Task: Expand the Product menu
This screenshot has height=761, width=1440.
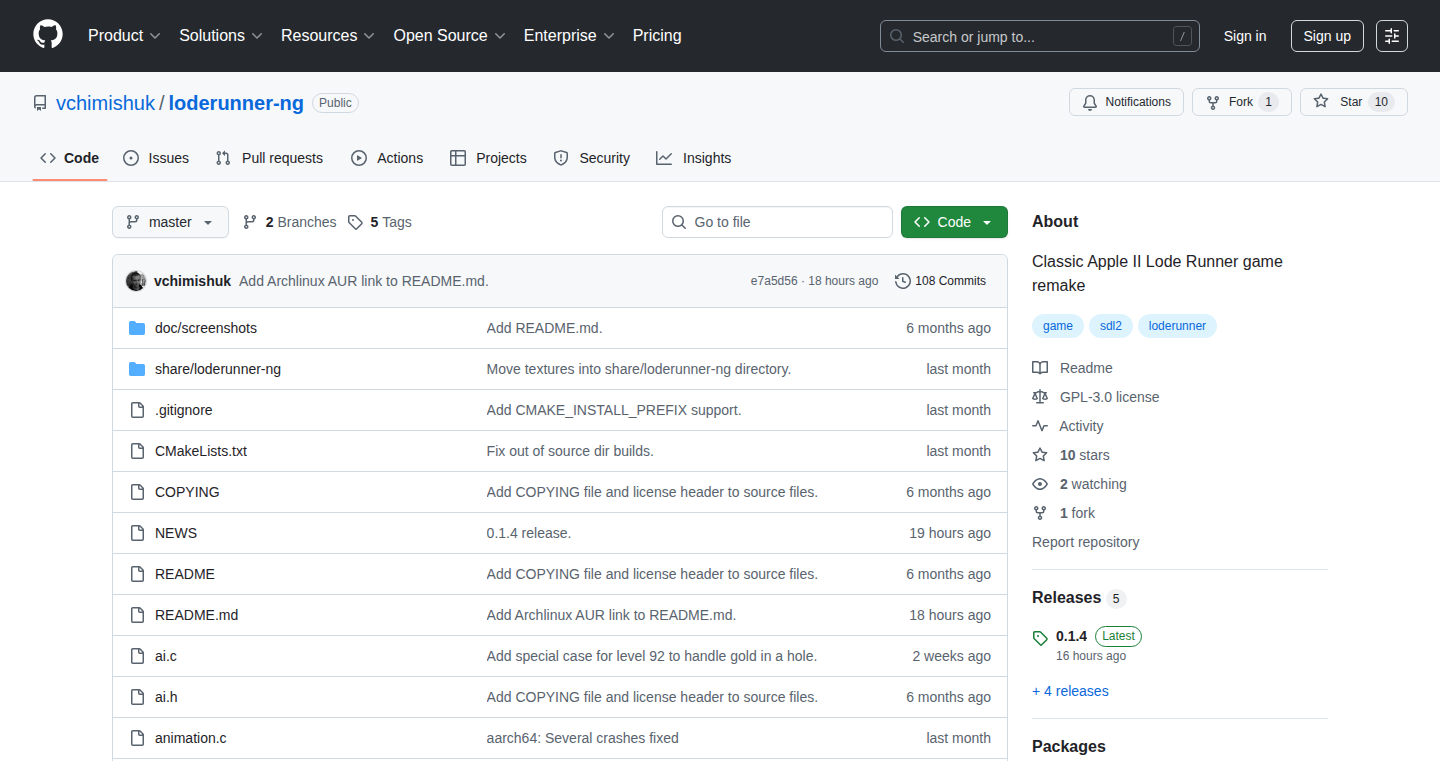Action: click(124, 35)
